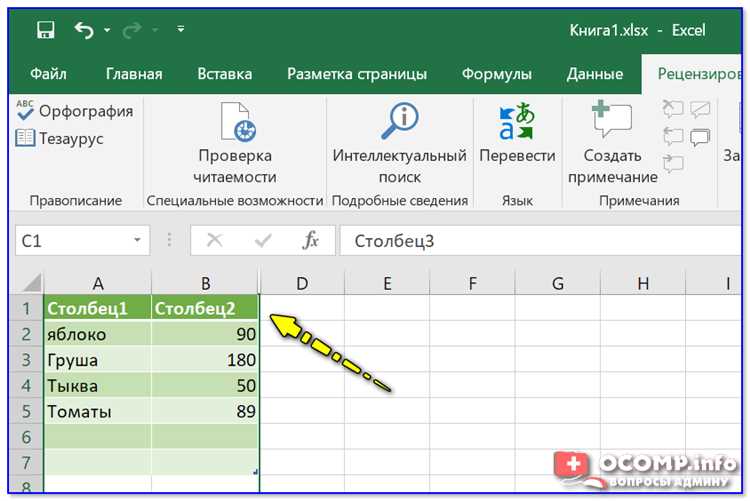Open the Файл tab
The image size is (750, 501).
(48, 74)
